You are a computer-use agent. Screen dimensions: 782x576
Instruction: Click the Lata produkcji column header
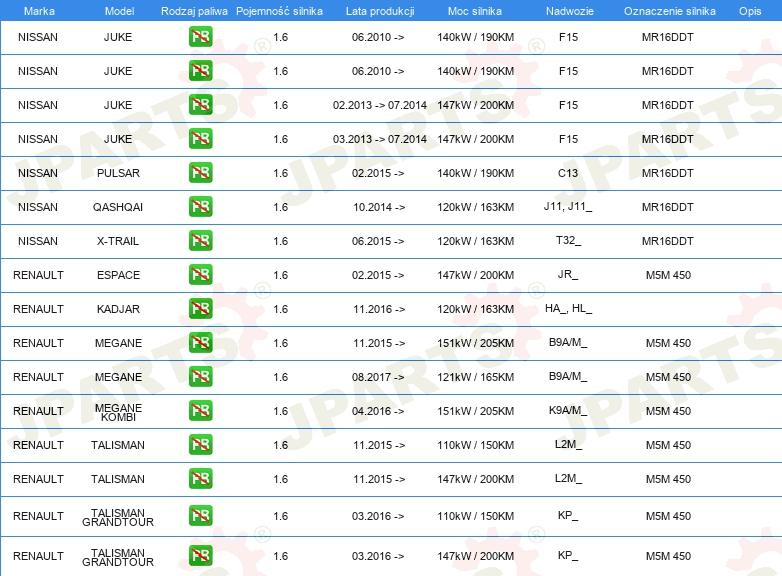pyautogui.click(x=380, y=11)
